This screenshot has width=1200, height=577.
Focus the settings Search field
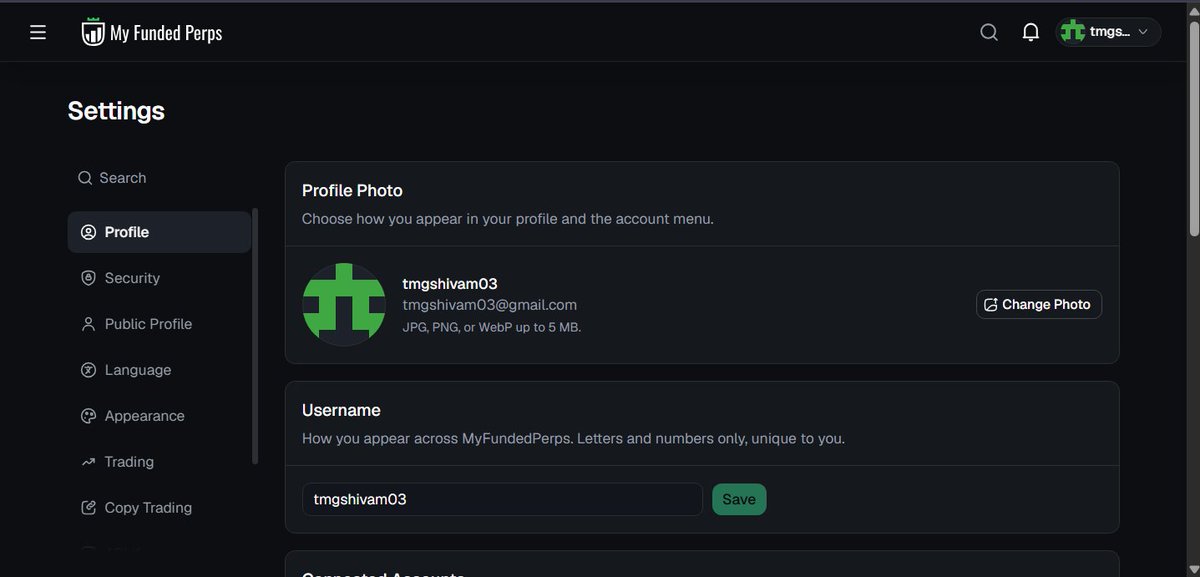(159, 178)
